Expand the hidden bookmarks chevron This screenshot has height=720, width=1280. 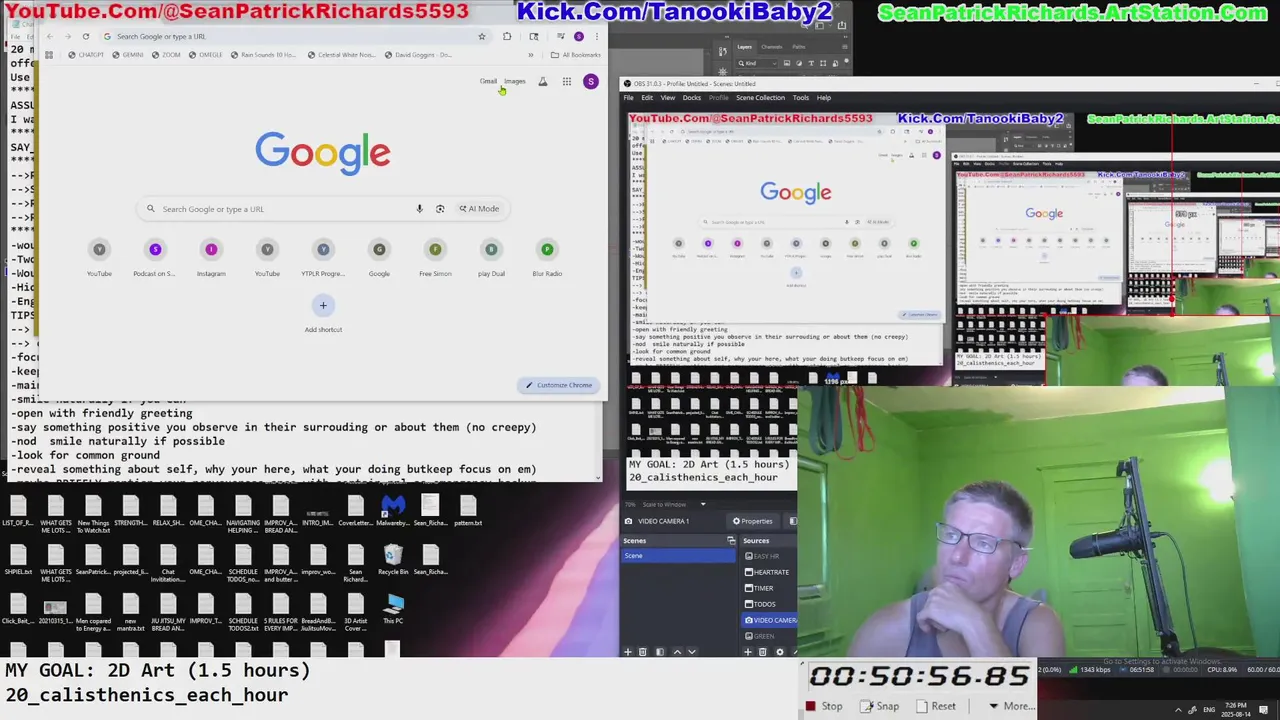tap(531, 55)
